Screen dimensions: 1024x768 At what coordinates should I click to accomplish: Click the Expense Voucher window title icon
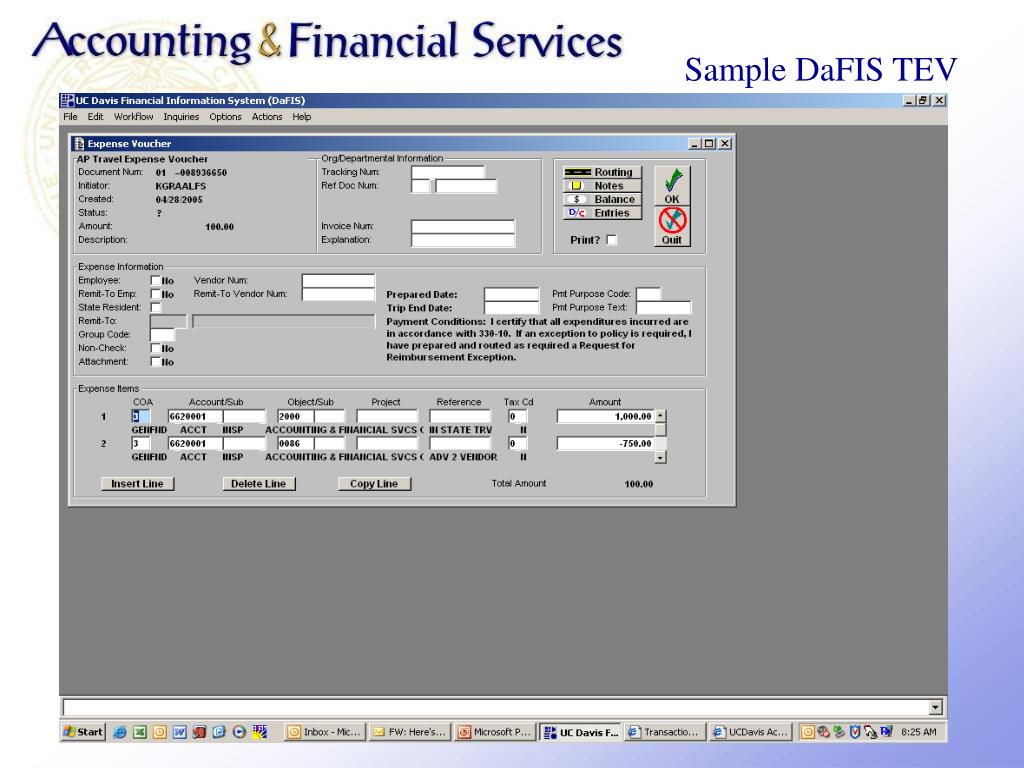coord(79,143)
